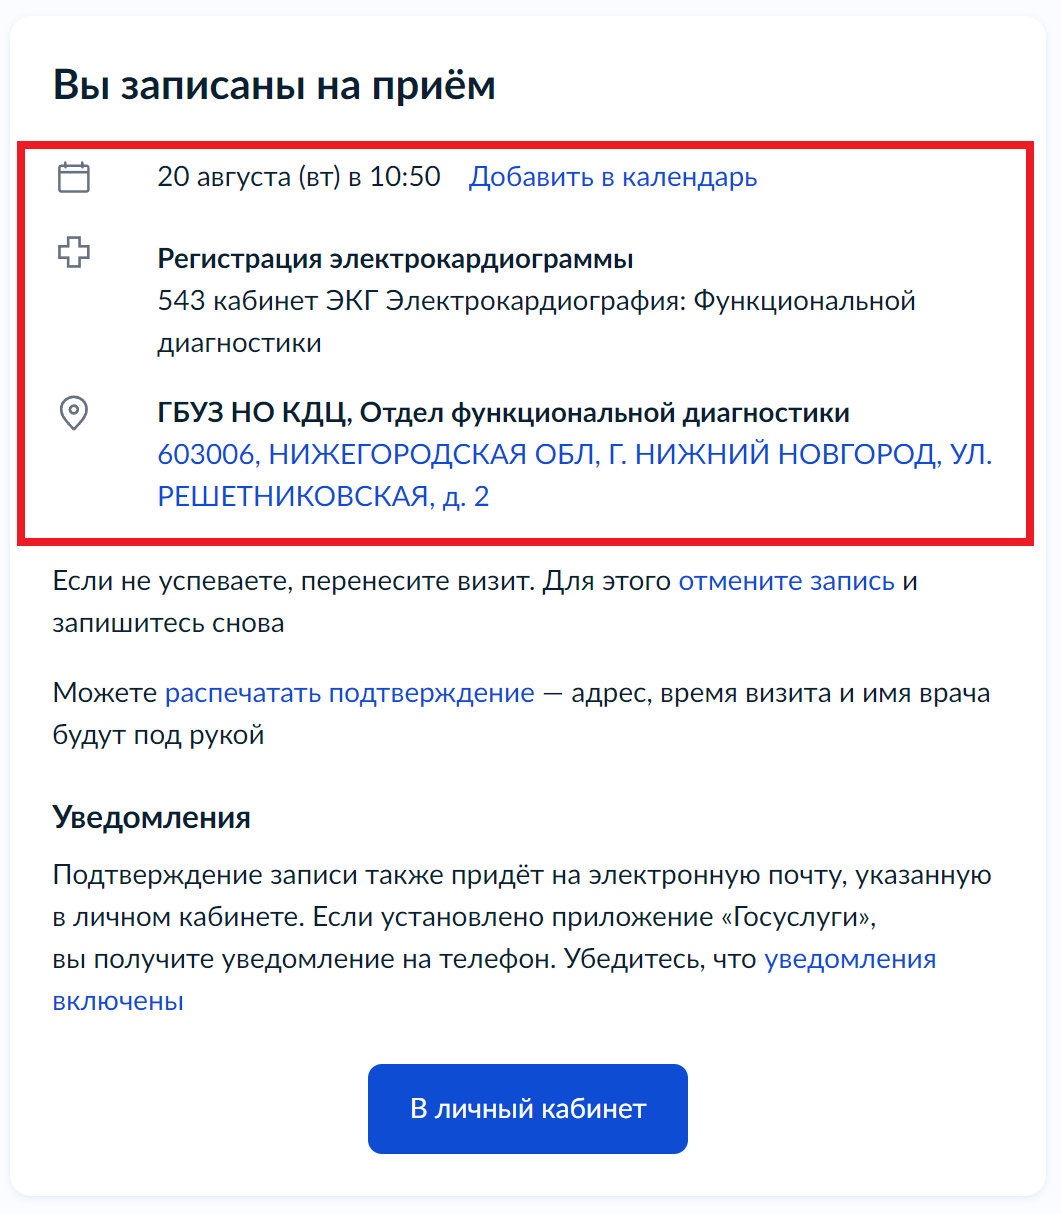
Task: Click the "Вы записаны на приём" heading
Action: coord(274,86)
